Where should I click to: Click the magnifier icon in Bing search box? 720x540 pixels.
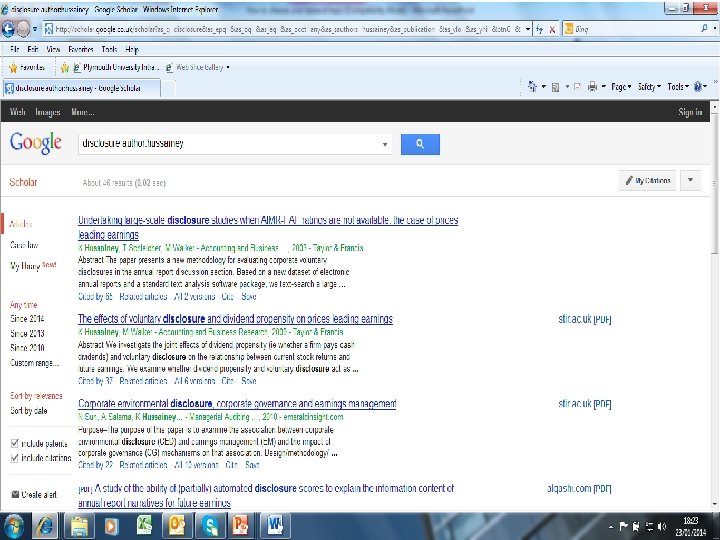coord(704,28)
